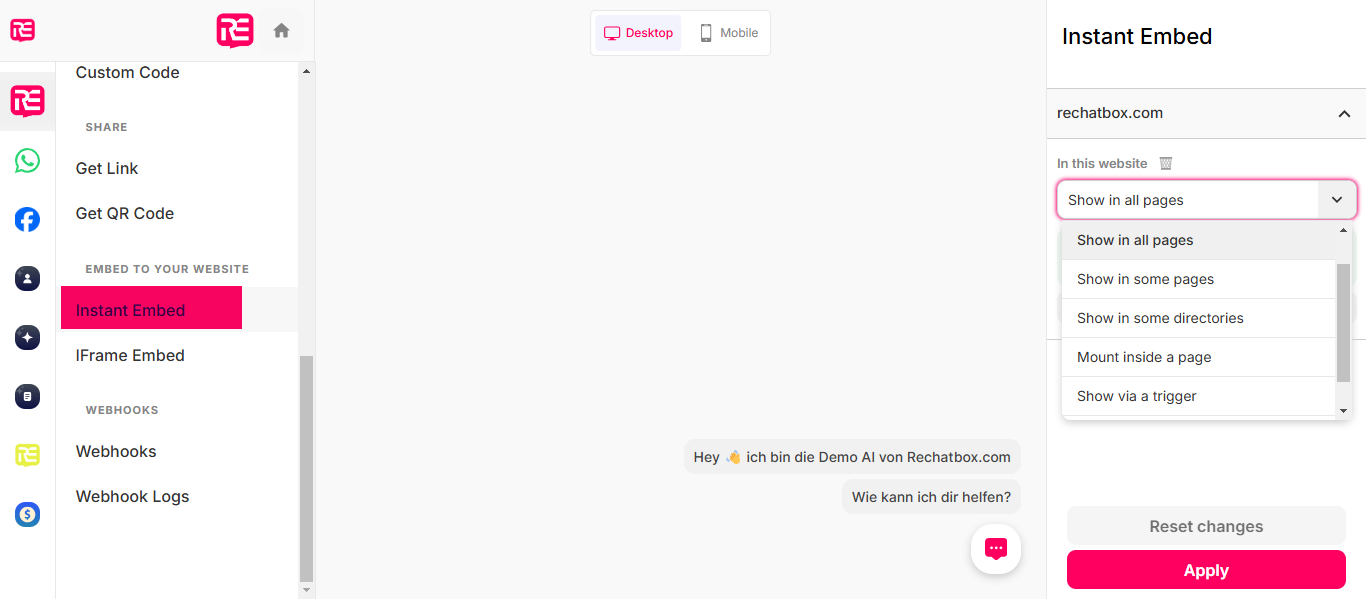Click the sidebar scrollbar up arrow

pyautogui.click(x=306, y=70)
